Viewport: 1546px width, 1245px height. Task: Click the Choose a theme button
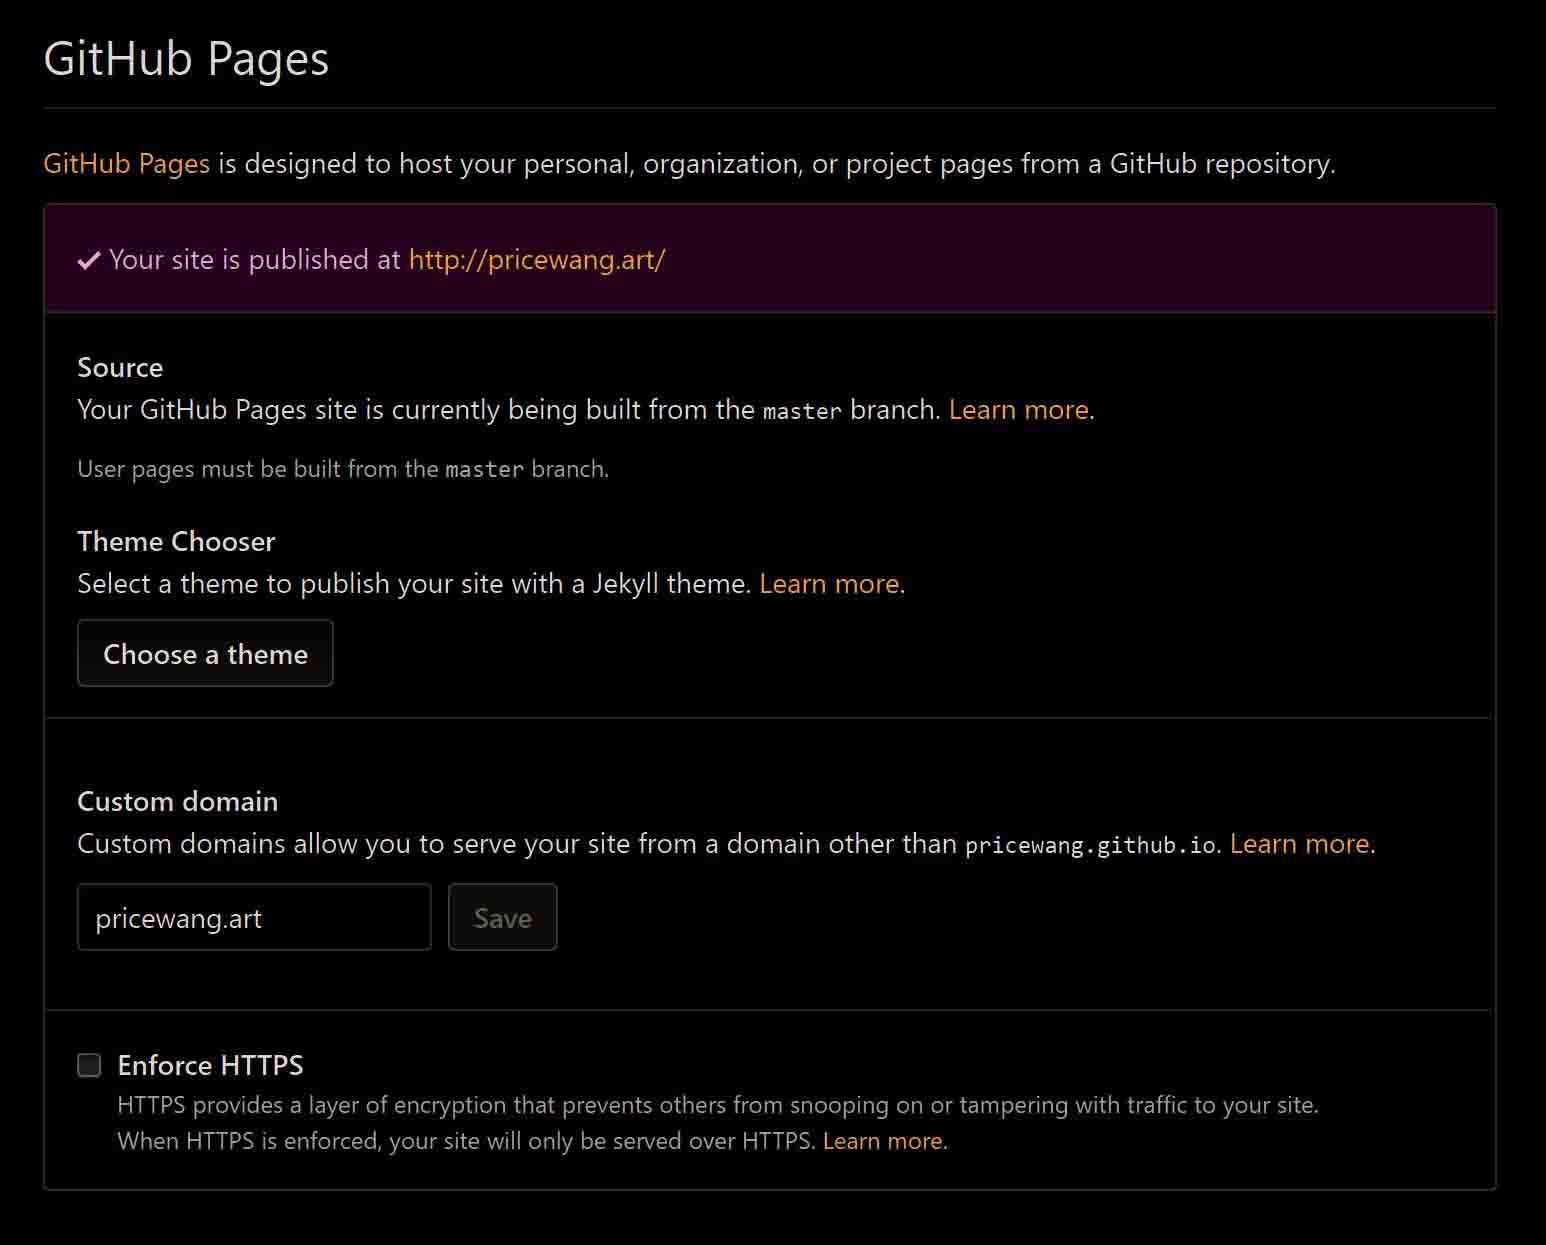[205, 653]
